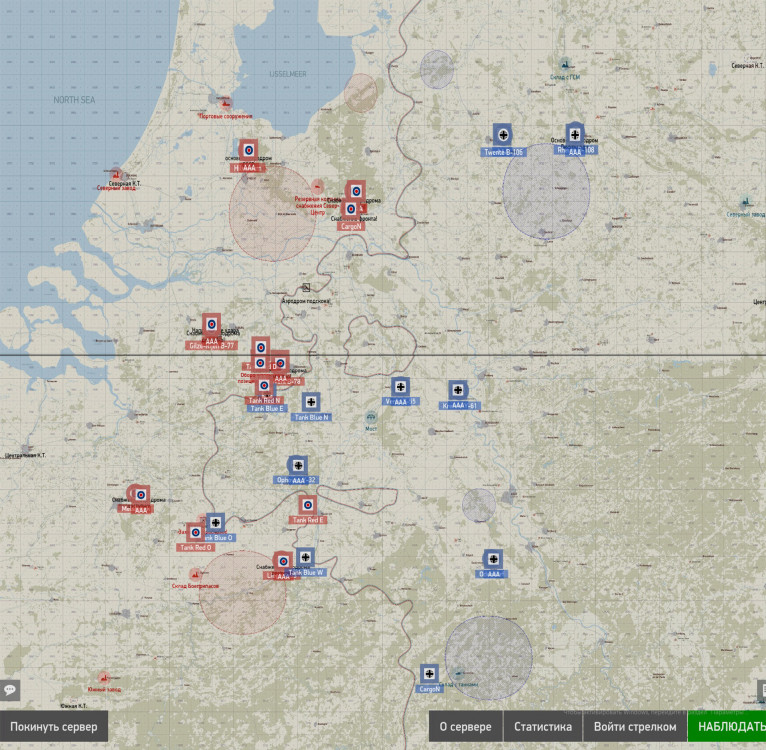Select the Аэродром подскока airfield marker
The width and height of the screenshot is (766, 750).
coord(306,287)
